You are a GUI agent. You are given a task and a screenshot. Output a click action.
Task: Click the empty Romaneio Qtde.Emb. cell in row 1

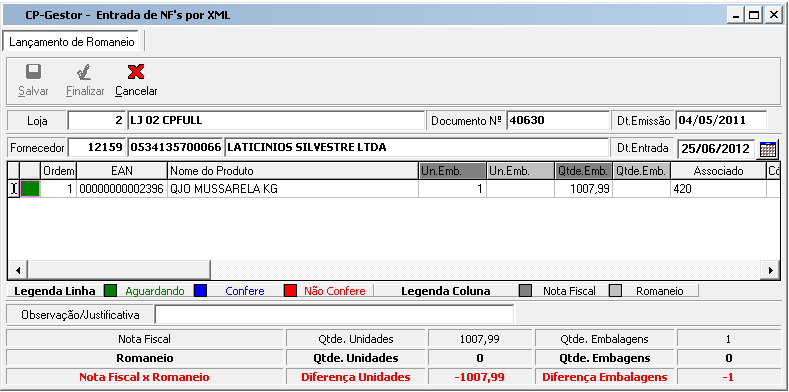click(x=642, y=189)
